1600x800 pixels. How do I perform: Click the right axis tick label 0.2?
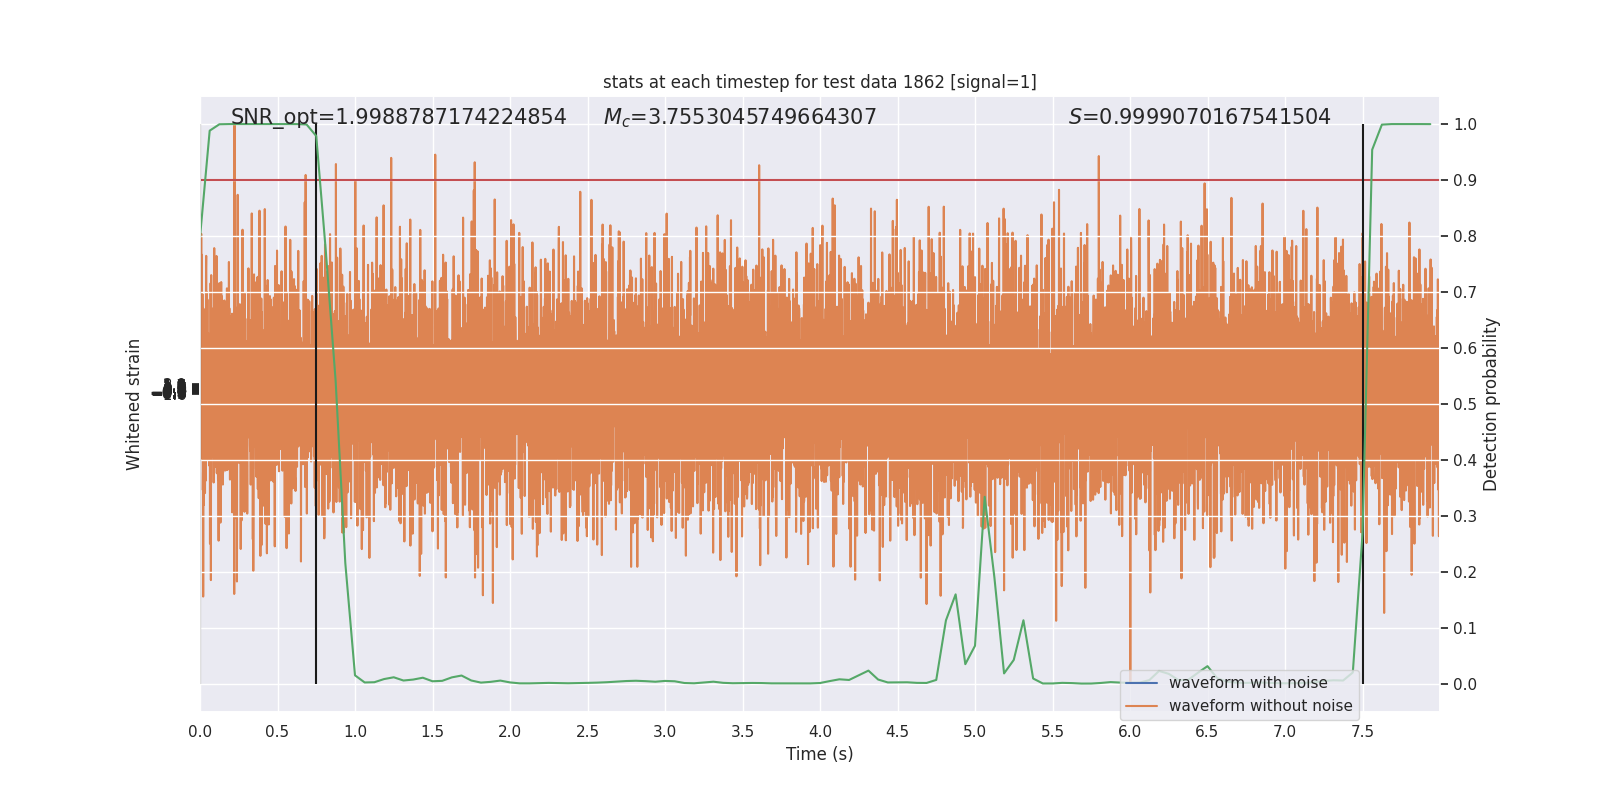point(1465,573)
